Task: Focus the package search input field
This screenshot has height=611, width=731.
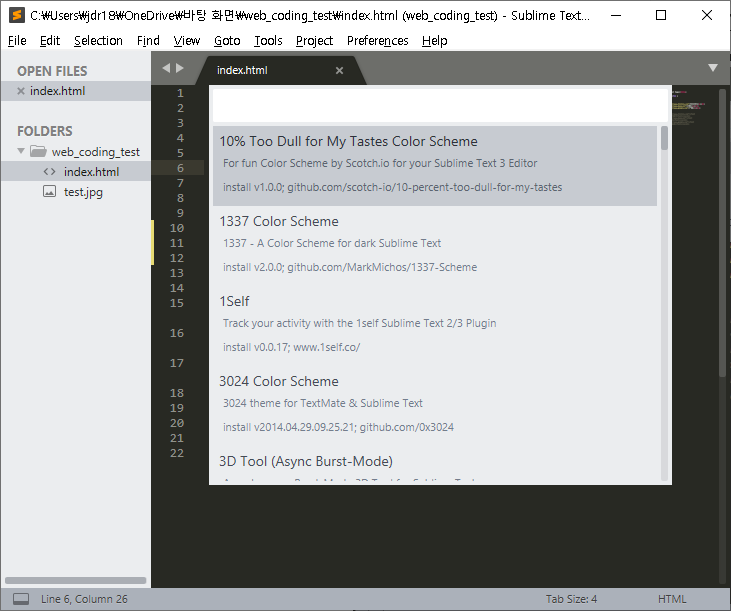Action: coord(440,105)
